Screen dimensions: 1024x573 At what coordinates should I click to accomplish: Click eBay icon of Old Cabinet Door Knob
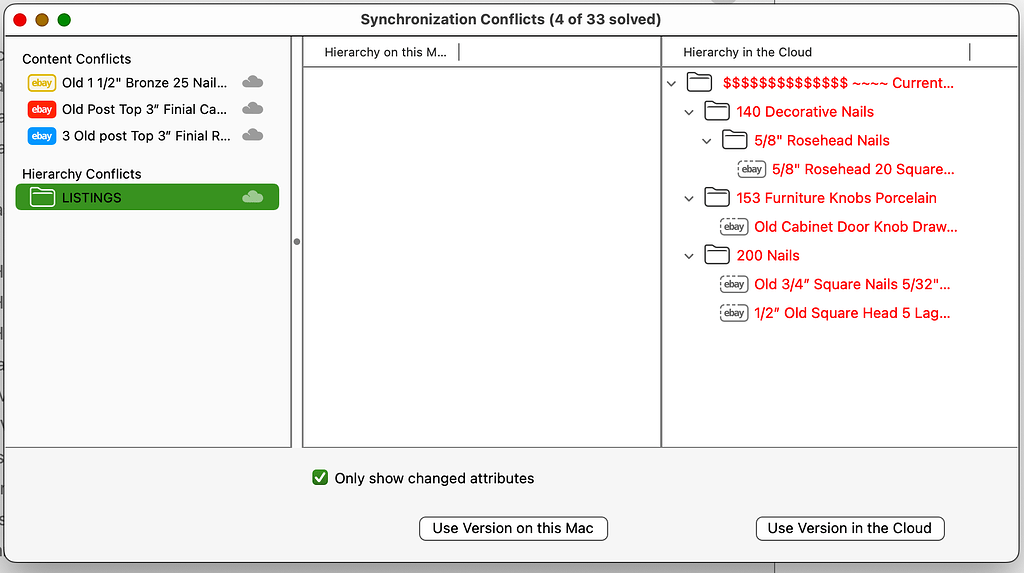[x=734, y=227]
